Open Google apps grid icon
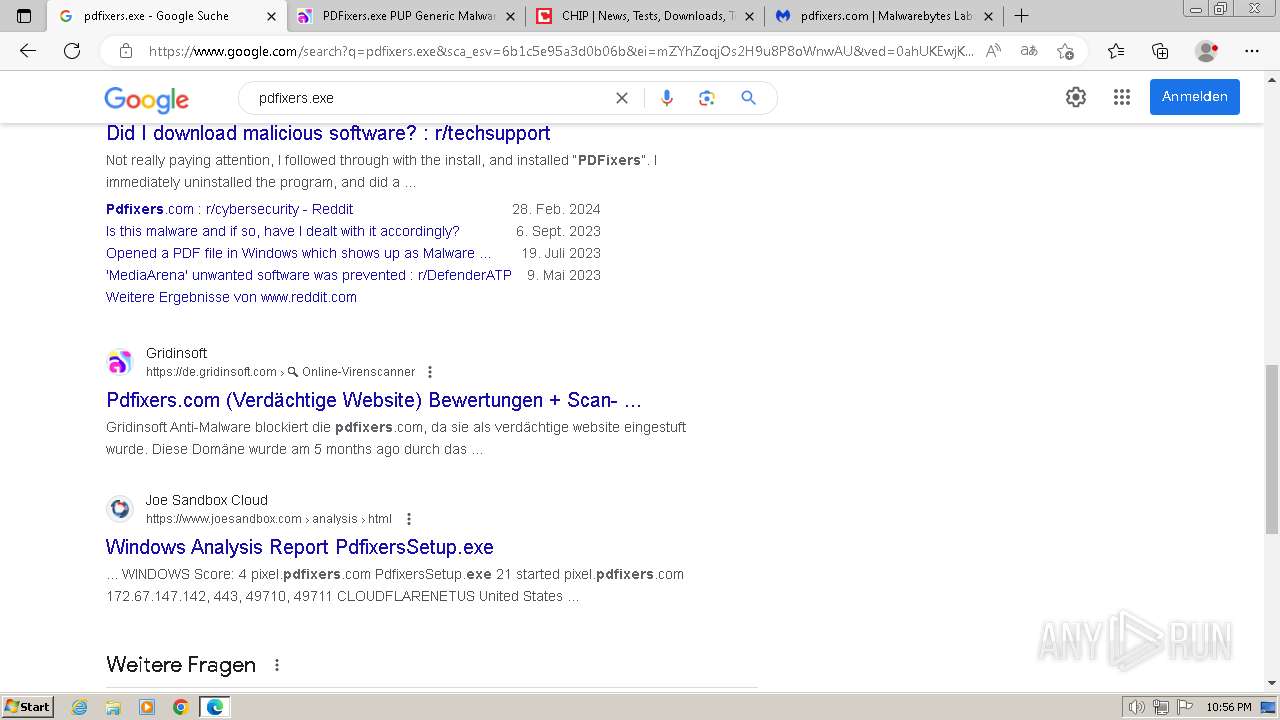The image size is (1280, 720). pyautogui.click(x=1122, y=97)
